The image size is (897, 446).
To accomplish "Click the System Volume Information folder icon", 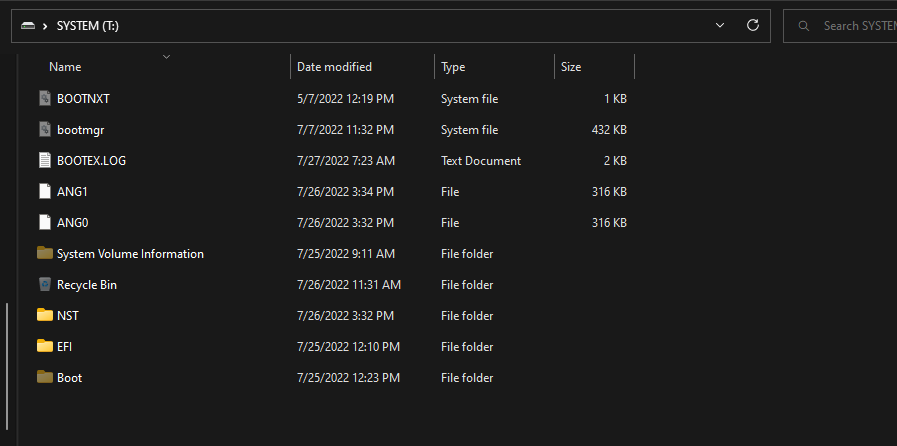I will pos(44,254).
